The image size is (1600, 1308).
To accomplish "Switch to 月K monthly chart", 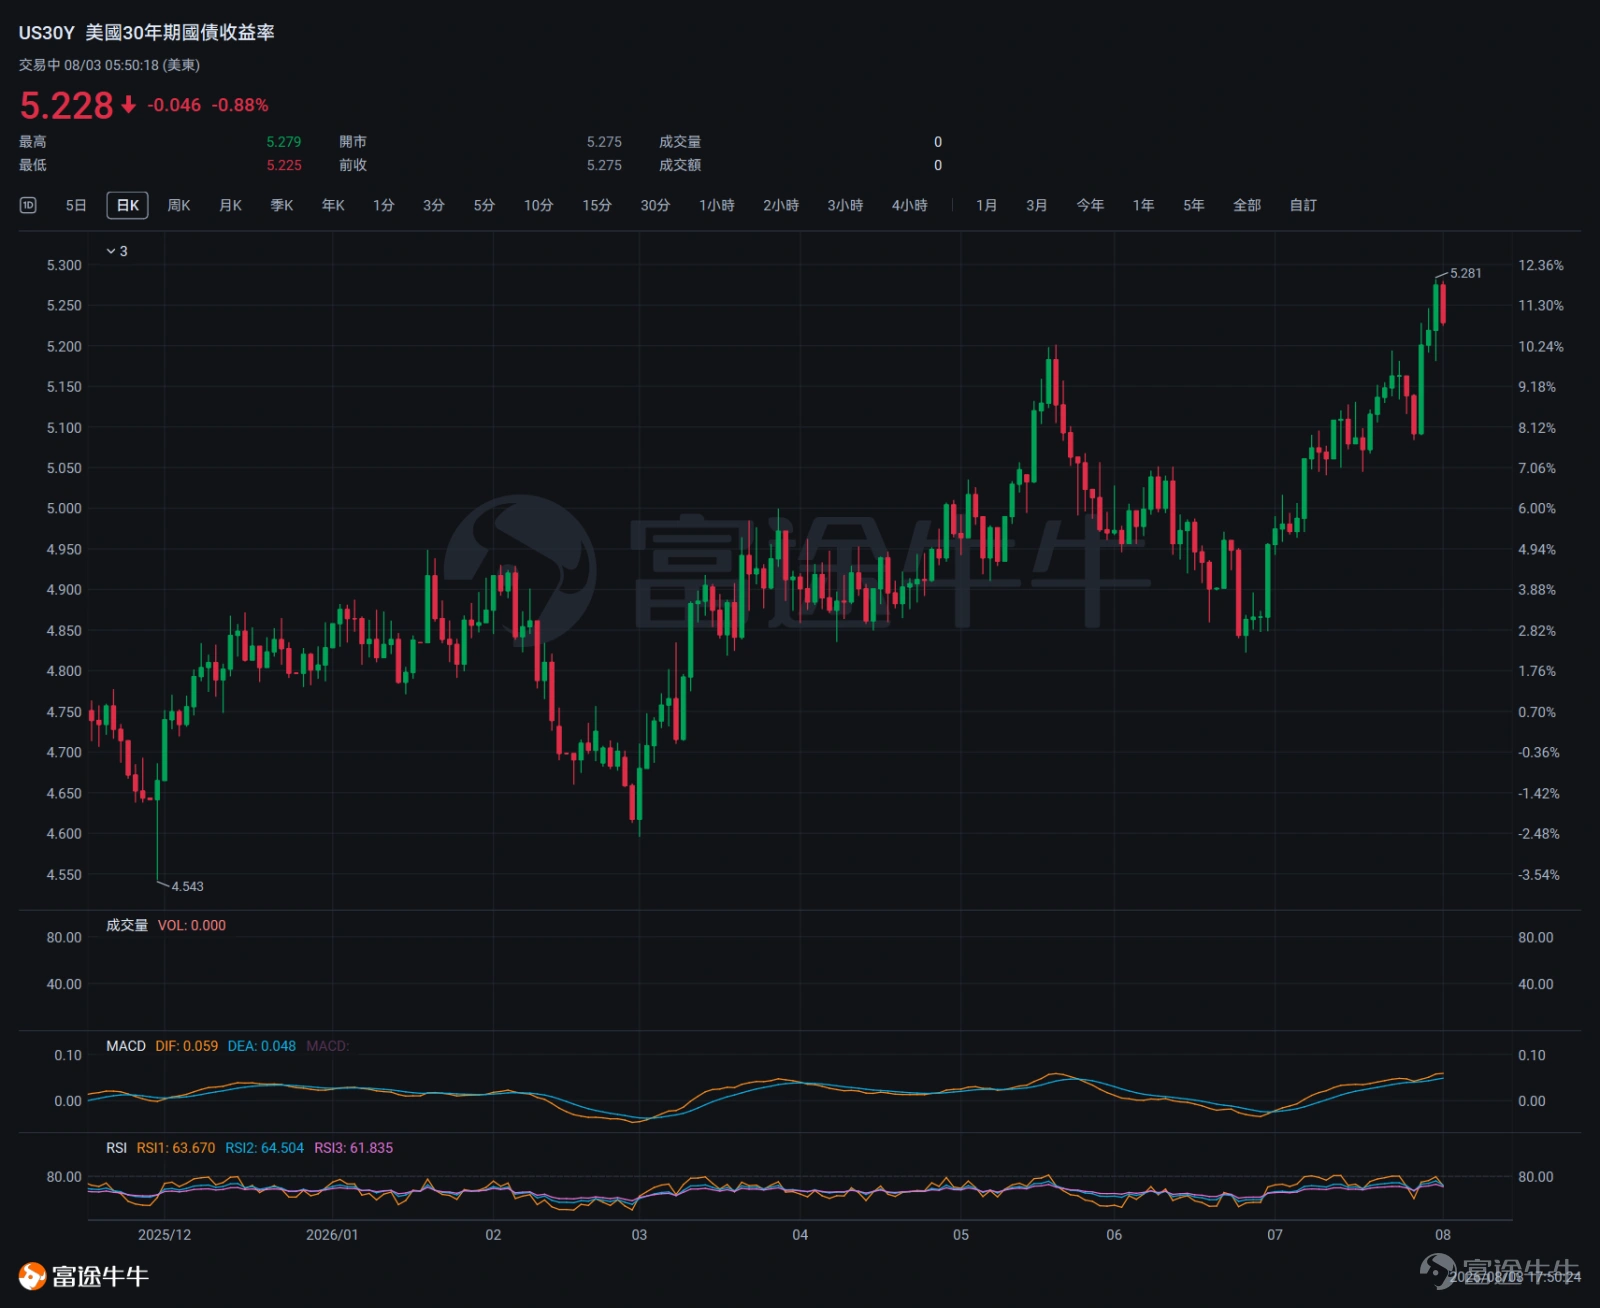I will [230, 205].
